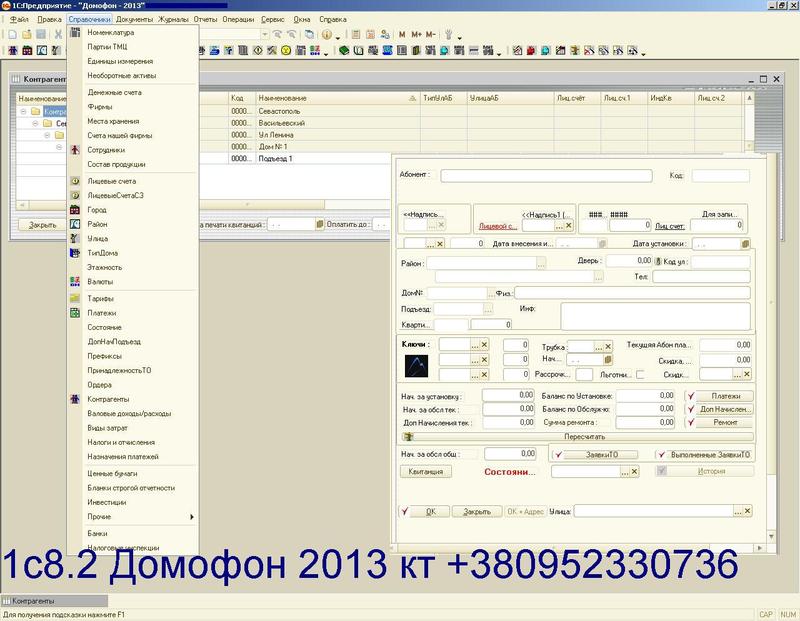Click the Лицевые счета menu icon

76,180
